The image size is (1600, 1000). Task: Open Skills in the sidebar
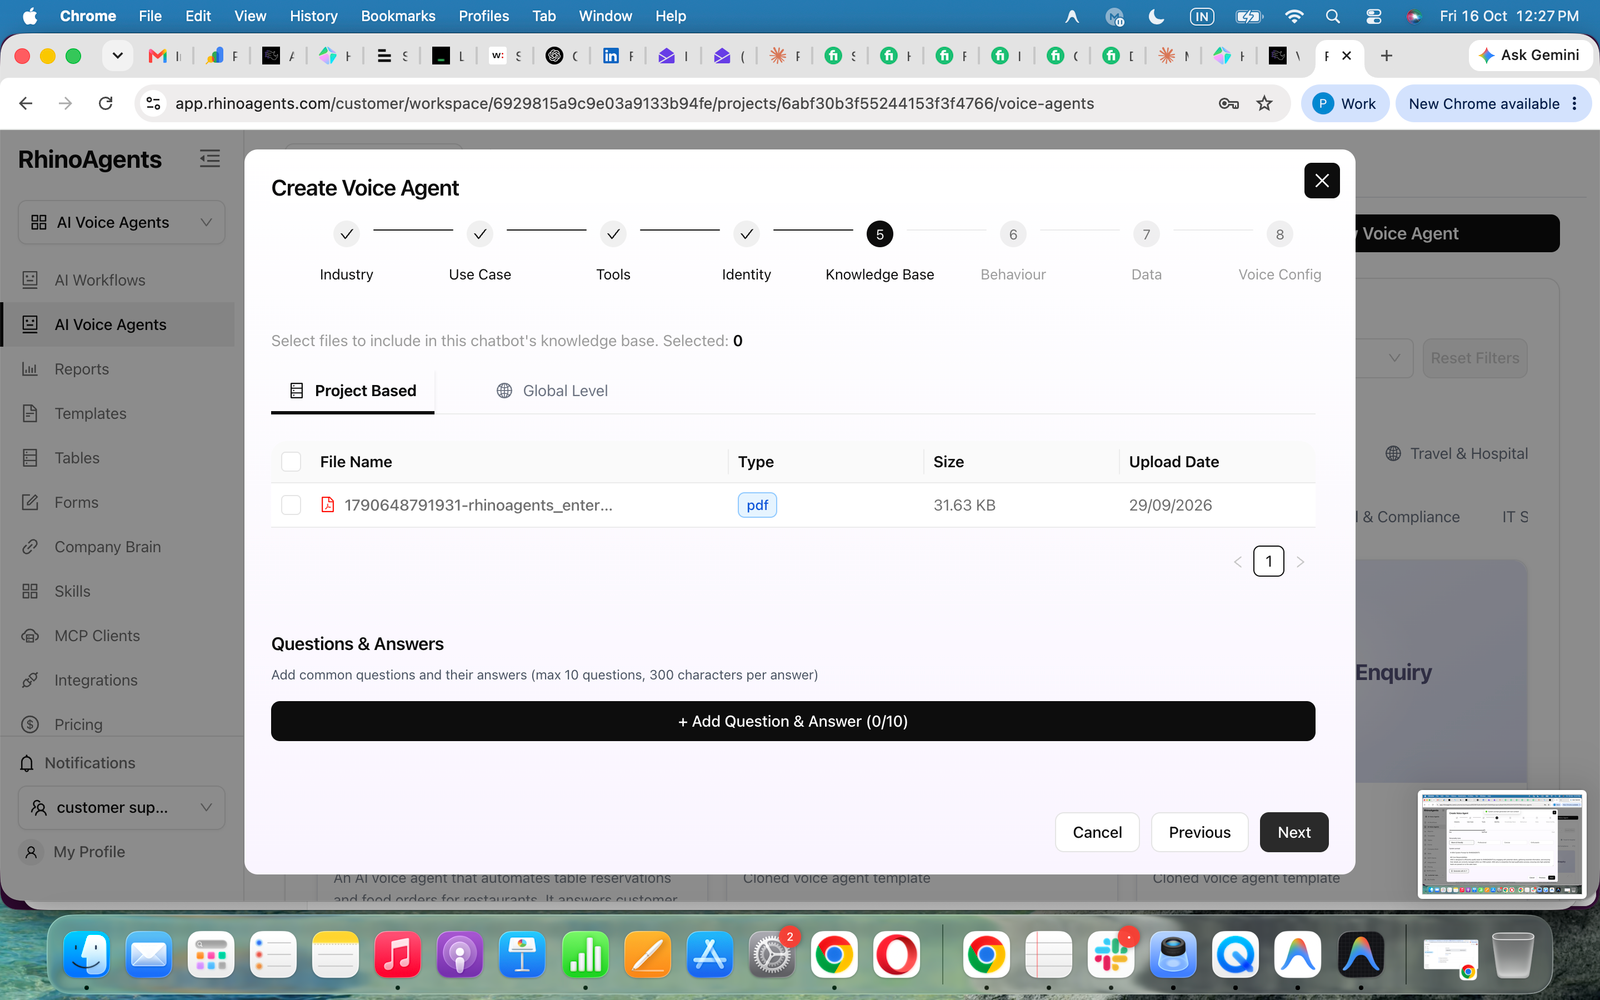point(72,591)
